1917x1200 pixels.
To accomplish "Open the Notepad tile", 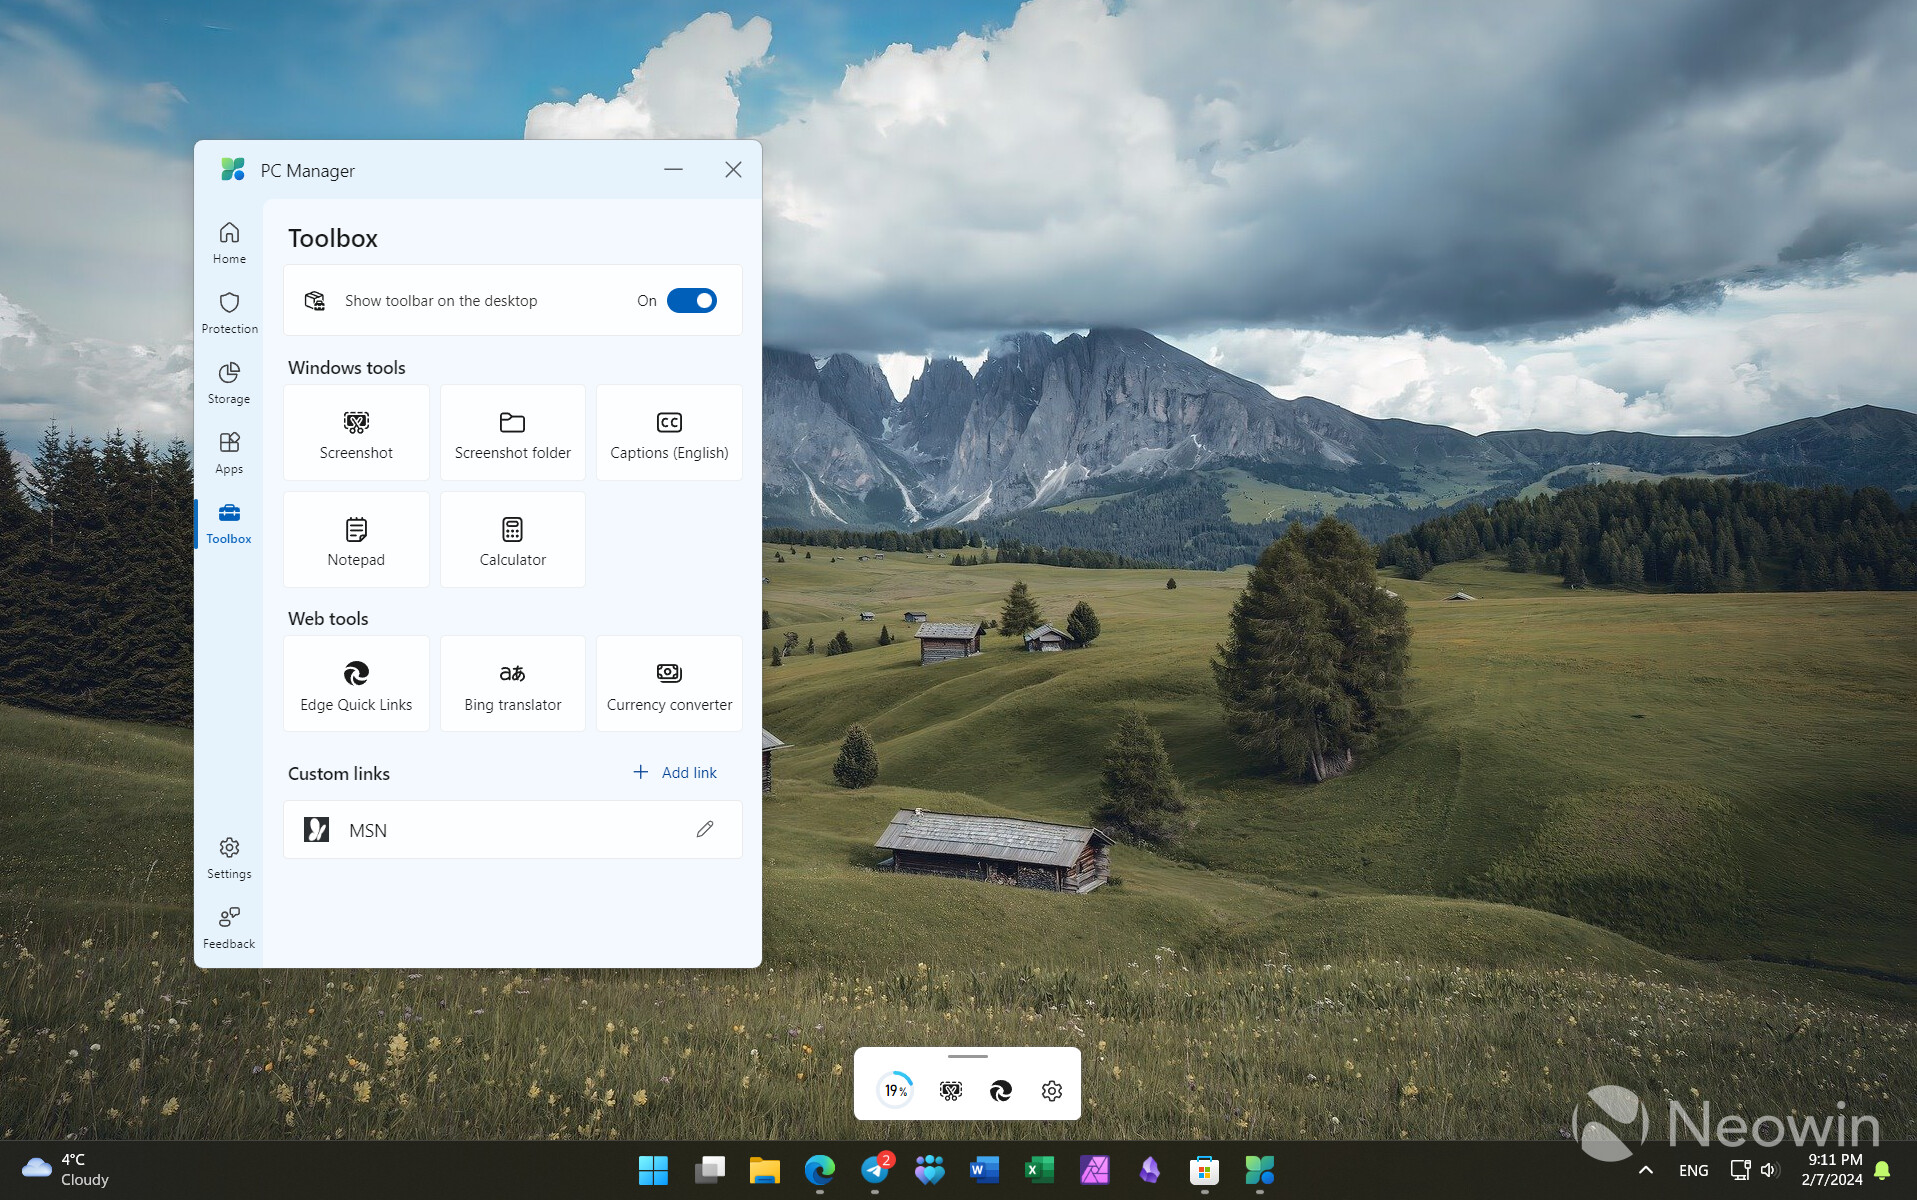I will click(x=356, y=540).
